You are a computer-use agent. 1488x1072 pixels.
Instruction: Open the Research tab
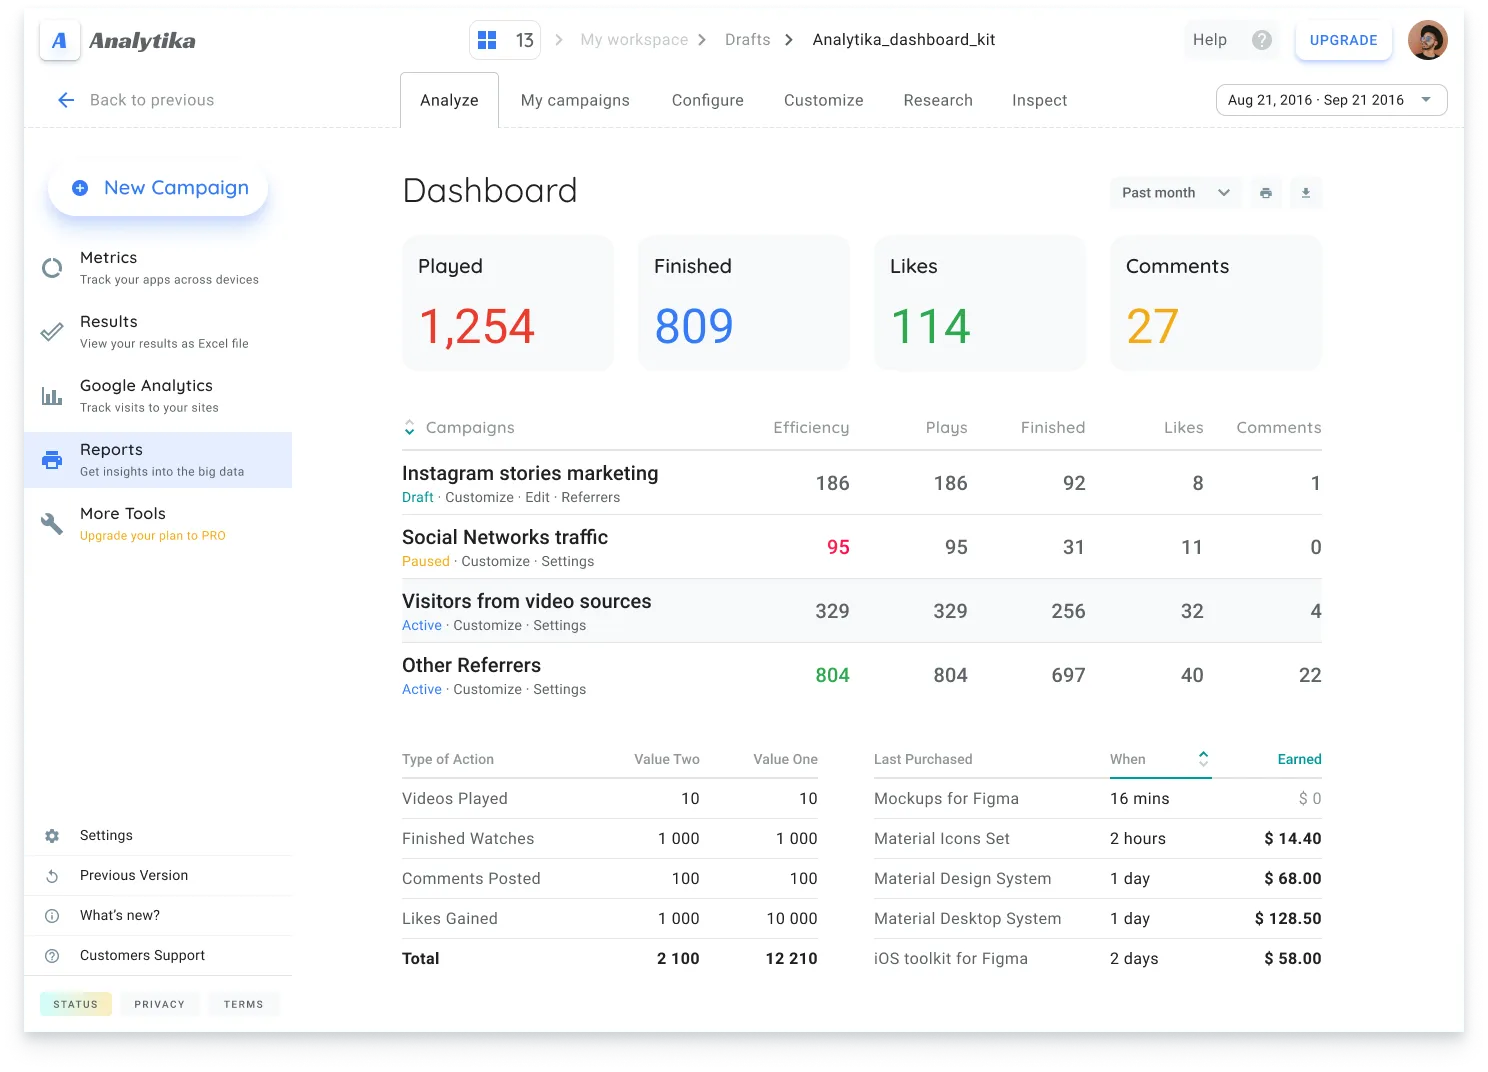(937, 100)
